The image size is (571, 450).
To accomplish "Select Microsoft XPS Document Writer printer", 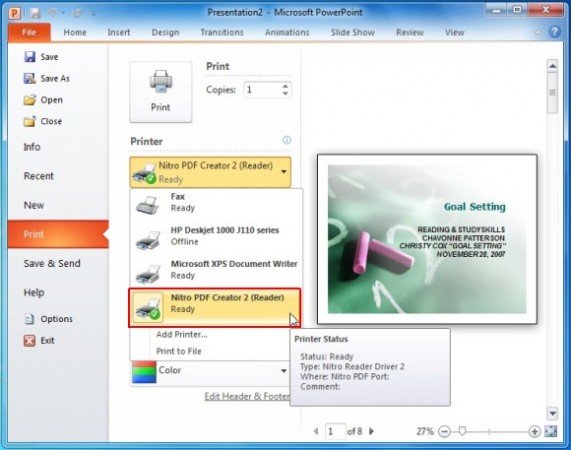I will click(216, 270).
